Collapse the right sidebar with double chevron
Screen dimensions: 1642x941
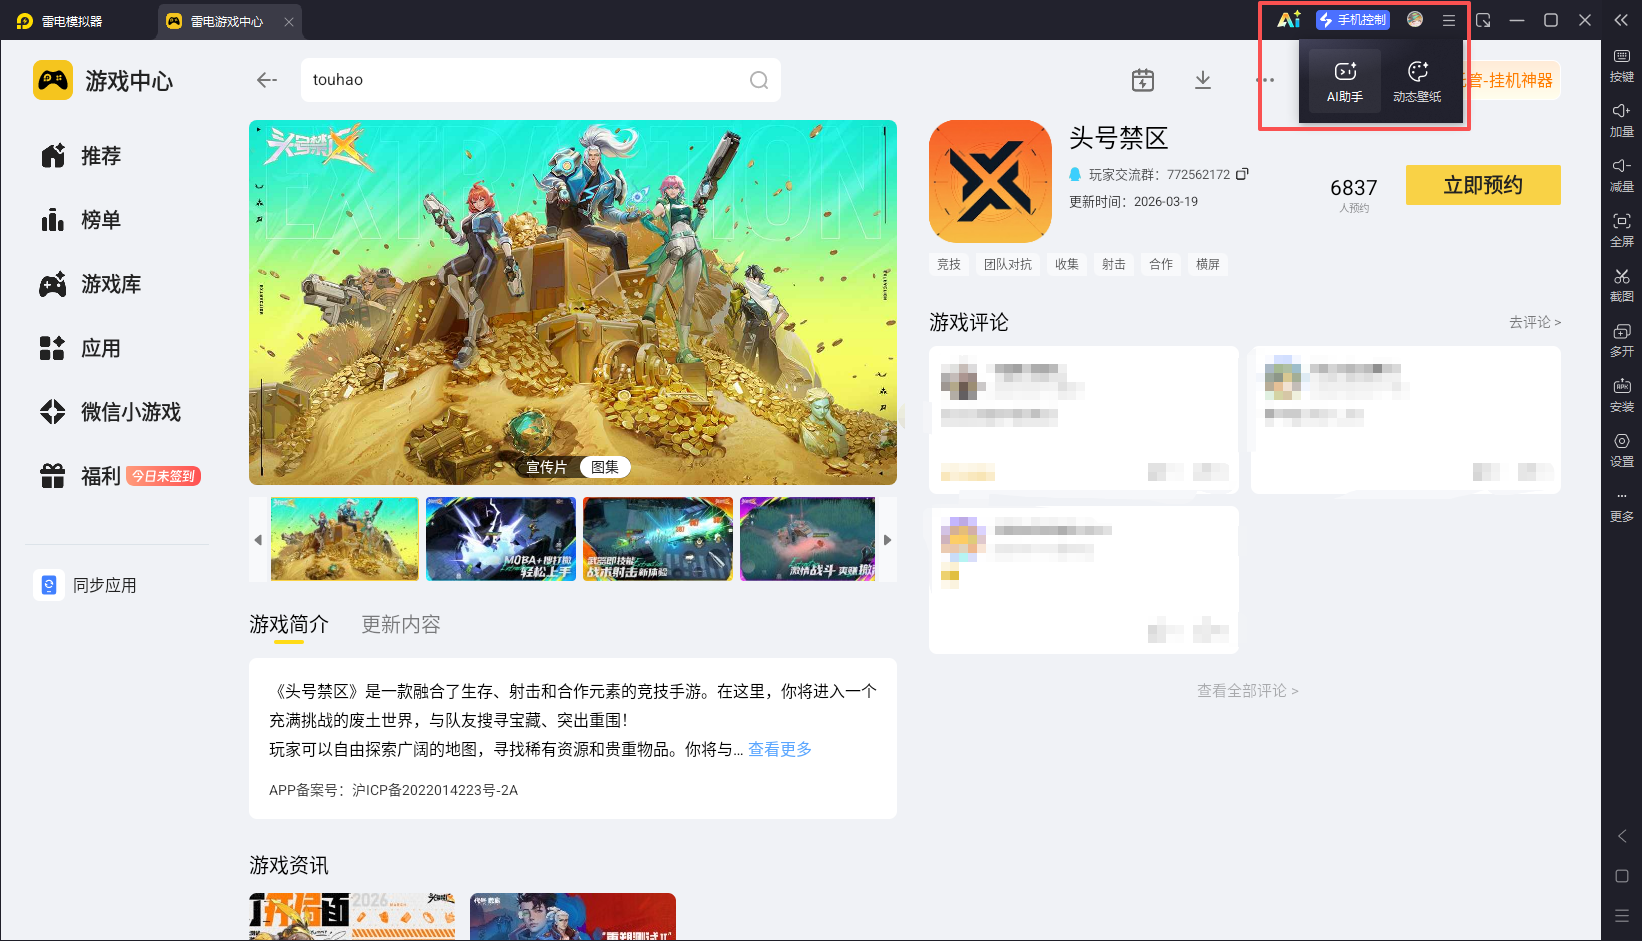[1622, 20]
